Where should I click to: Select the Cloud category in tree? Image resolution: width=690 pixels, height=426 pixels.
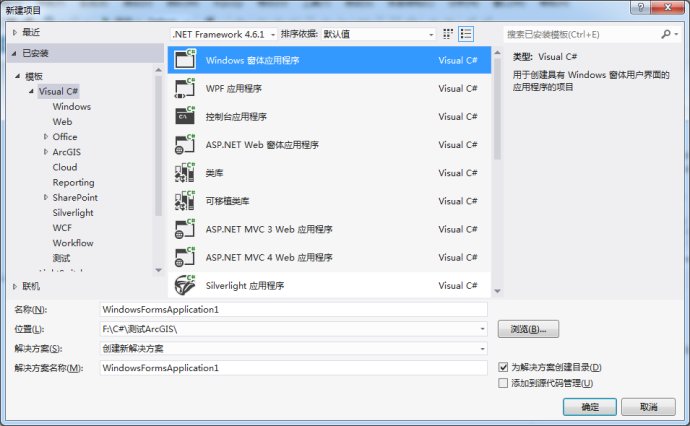[x=65, y=167]
